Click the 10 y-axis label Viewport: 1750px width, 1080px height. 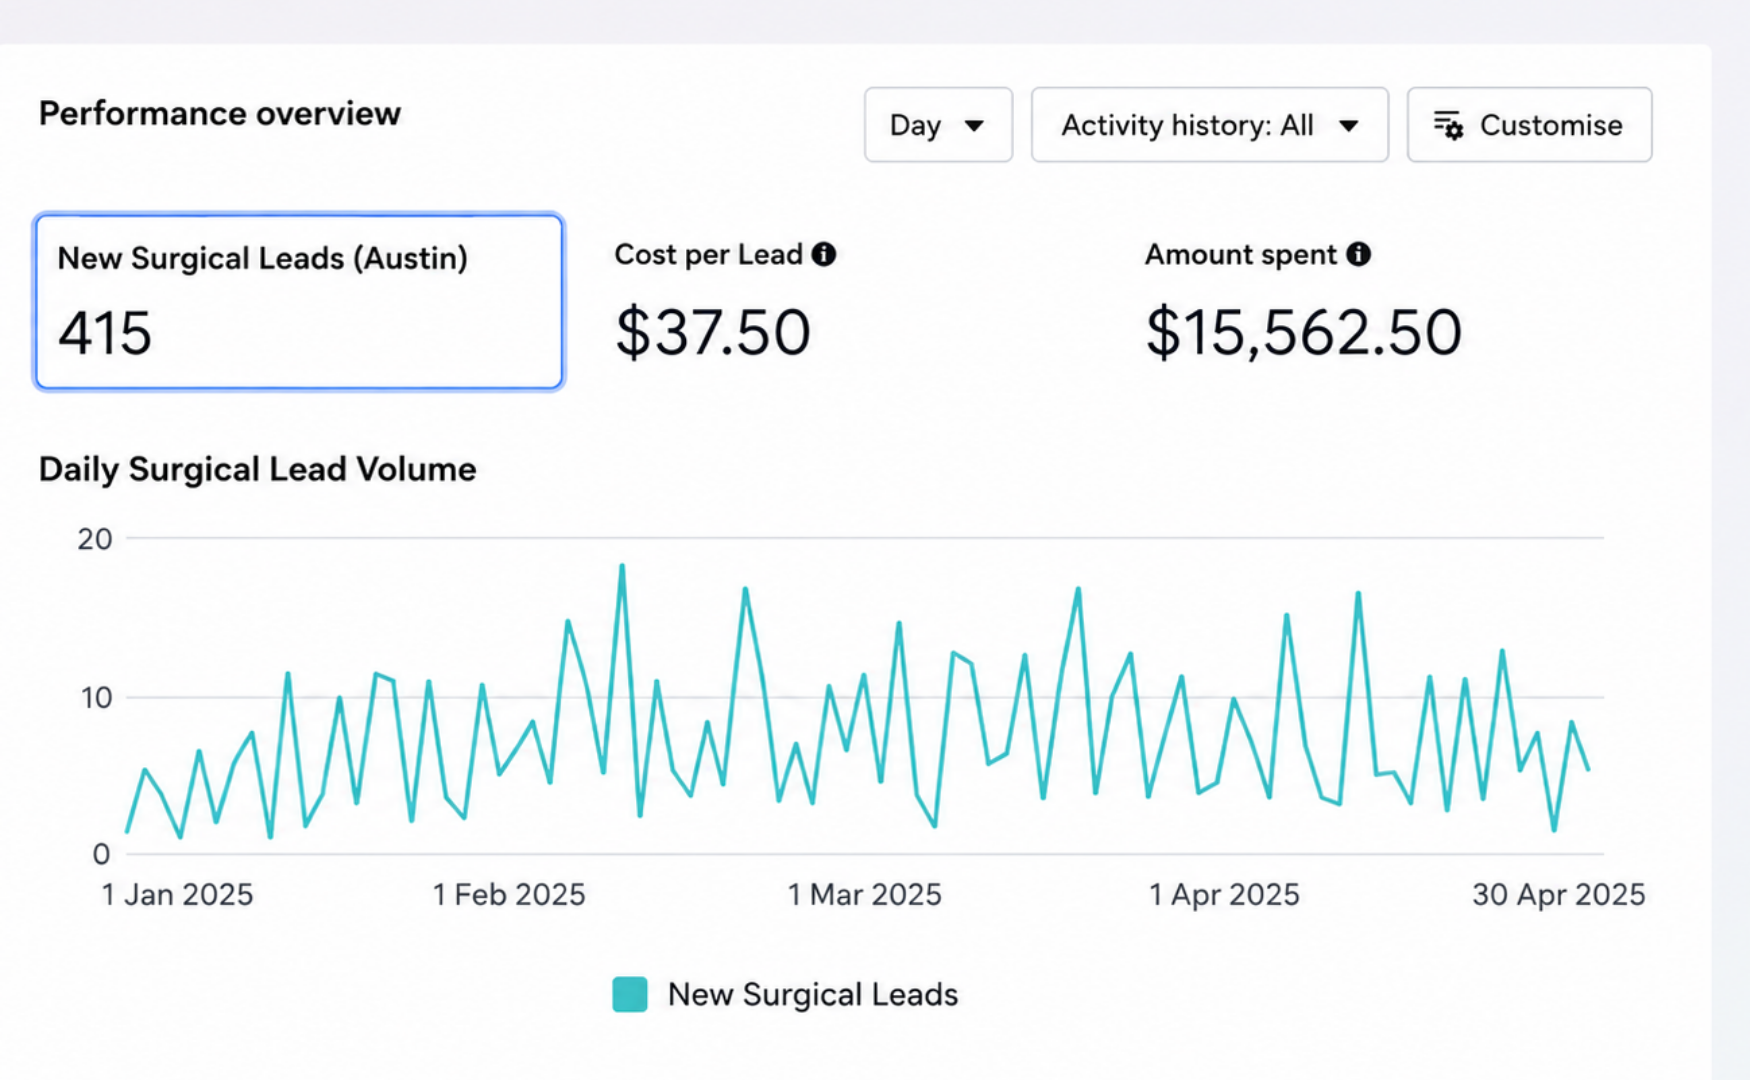coord(96,698)
